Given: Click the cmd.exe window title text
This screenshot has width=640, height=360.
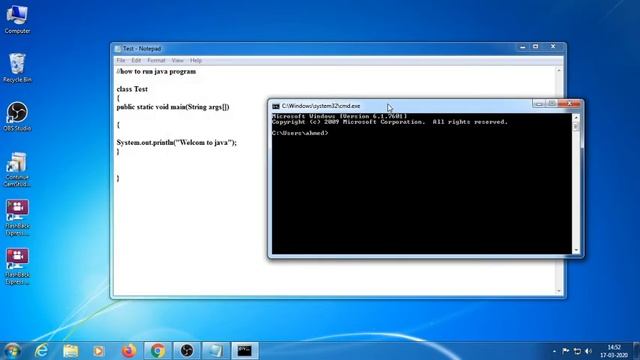Looking at the screenshot, I should [x=321, y=106].
